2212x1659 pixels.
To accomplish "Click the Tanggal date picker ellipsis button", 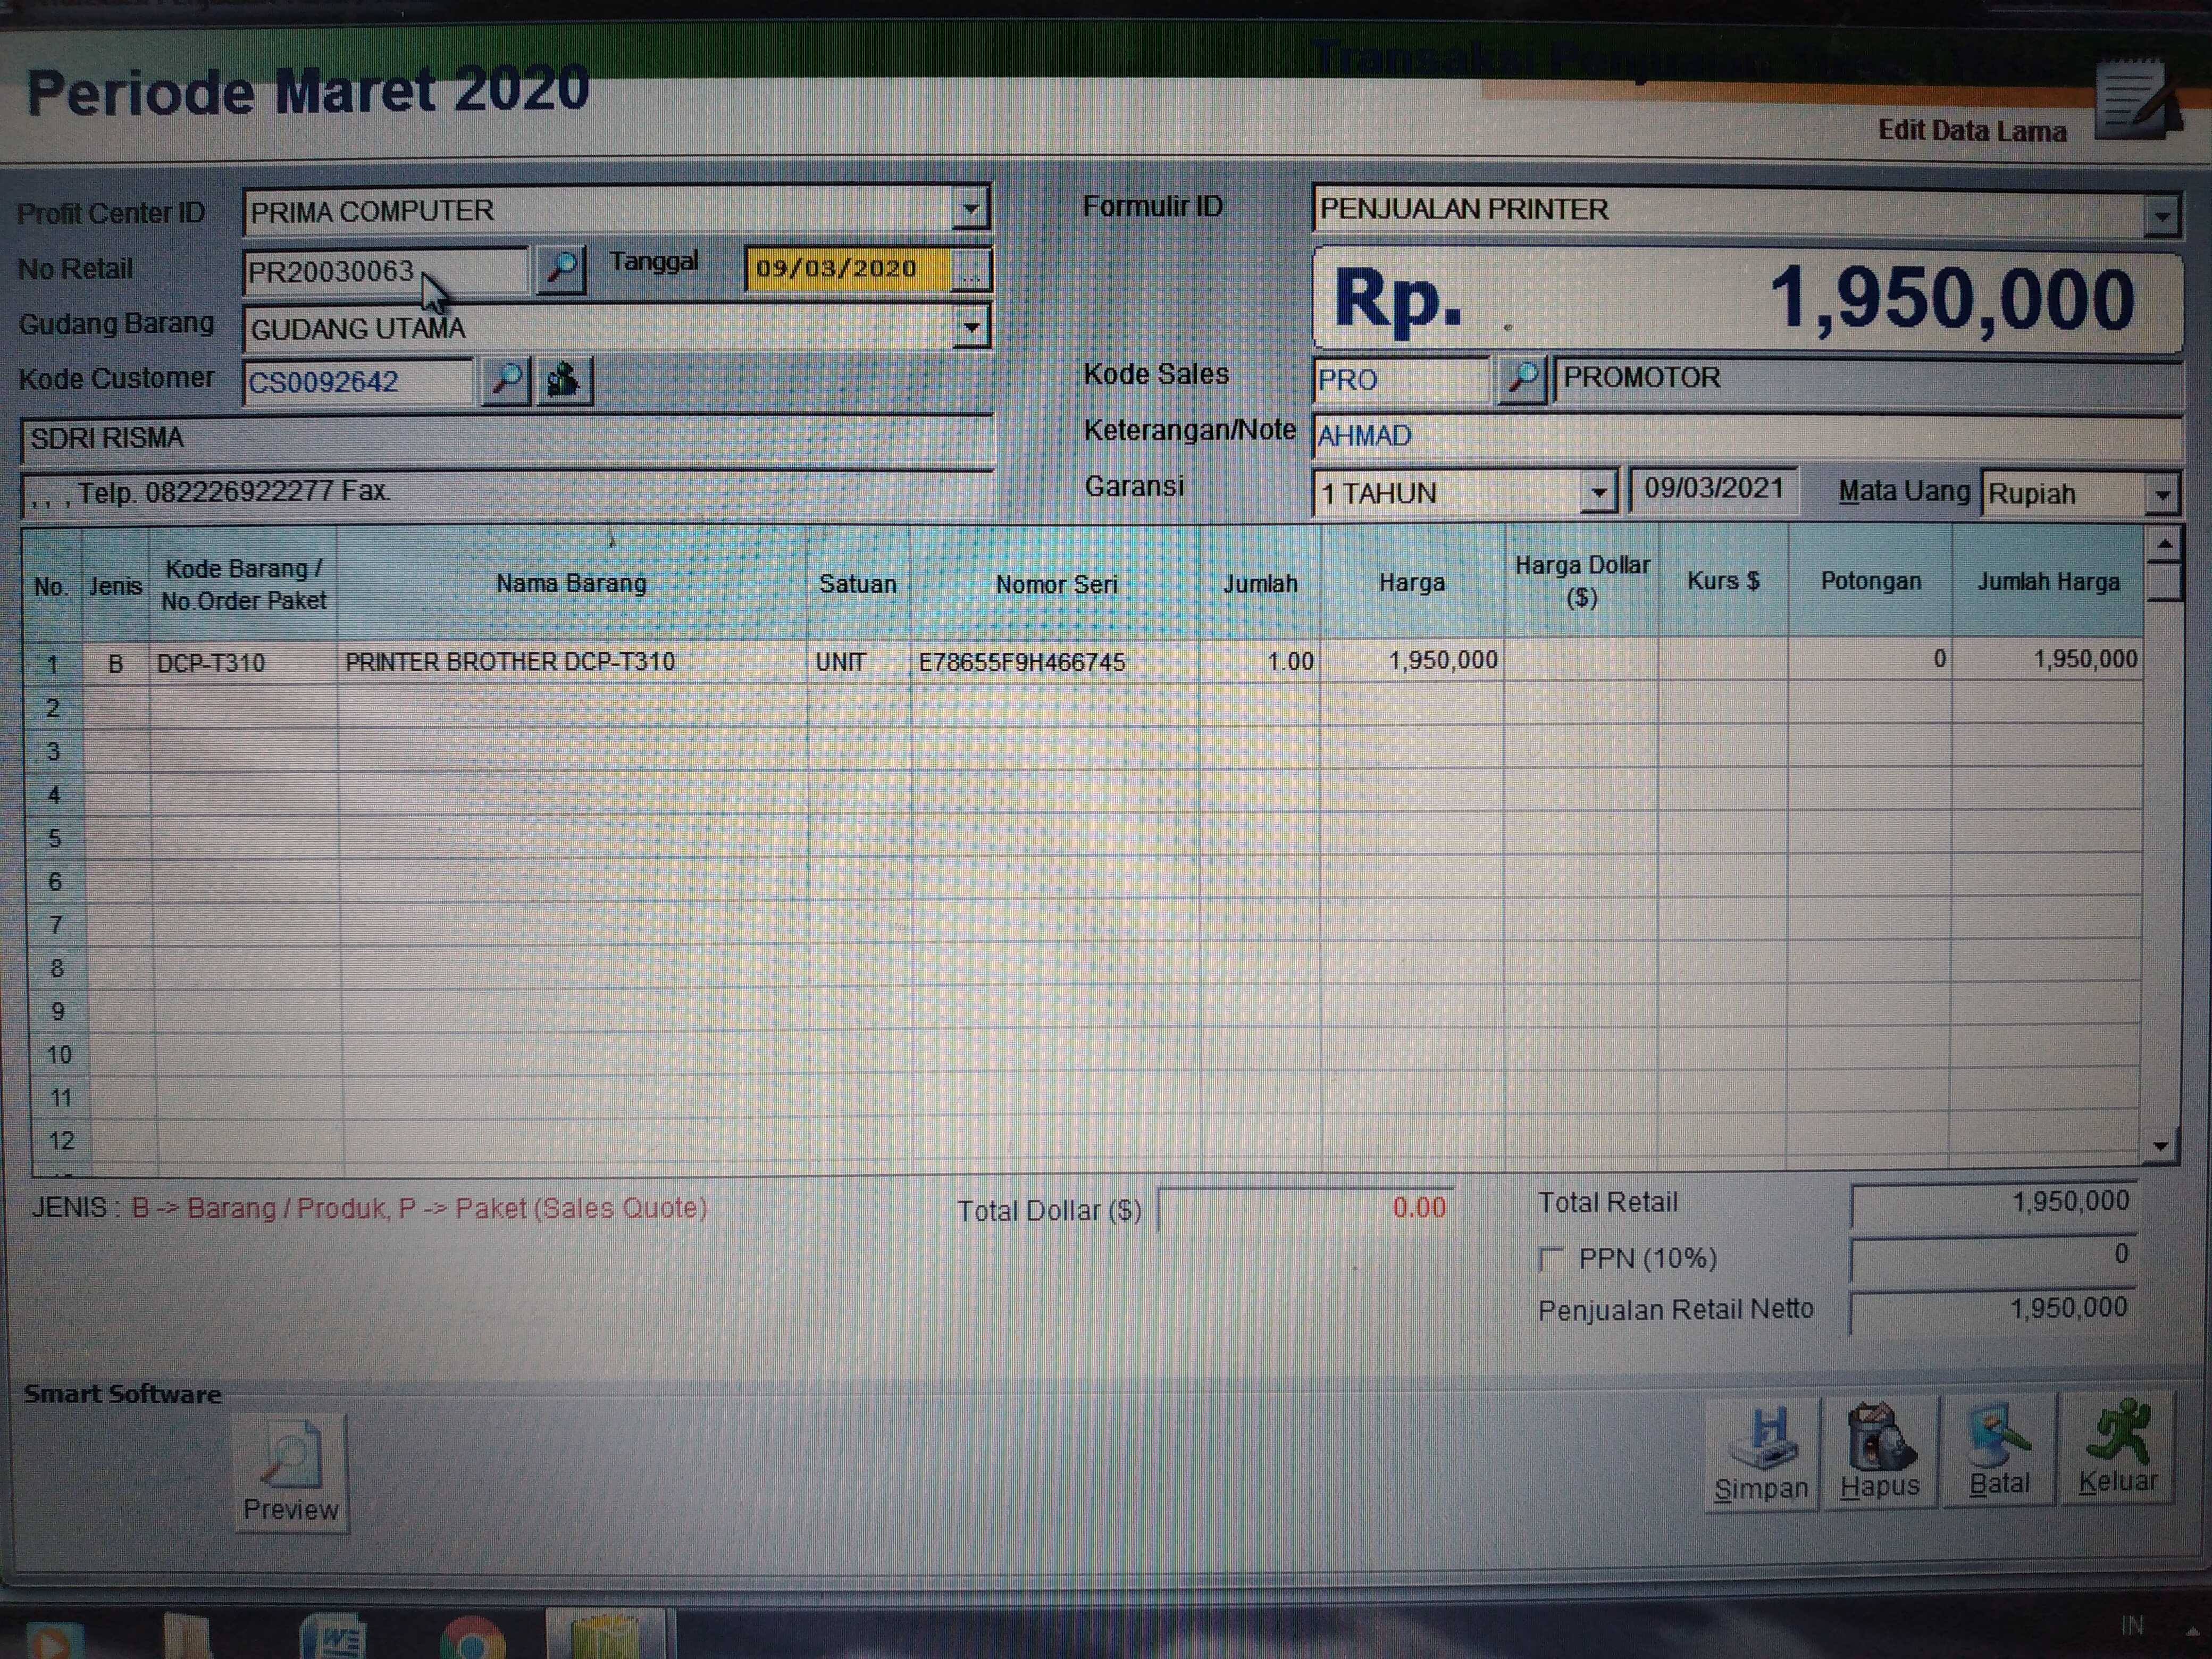I will (x=969, y=269).
